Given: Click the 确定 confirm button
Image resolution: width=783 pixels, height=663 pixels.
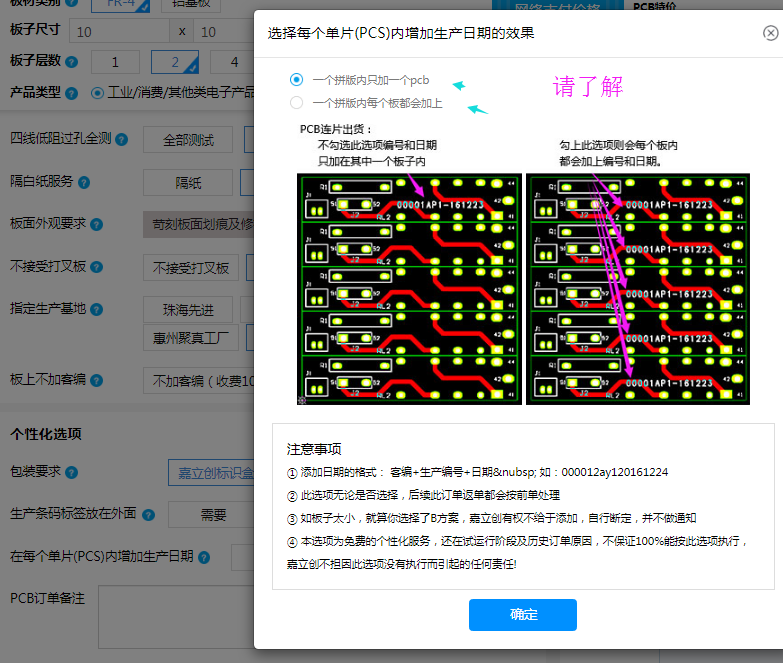Looking at the screenshot, I should pos(522,615).
